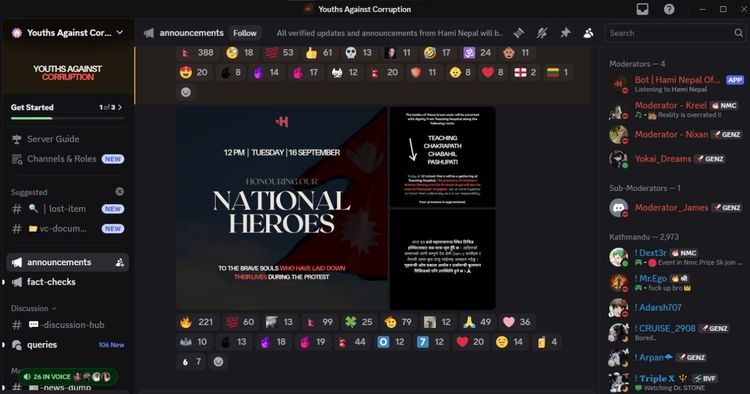Dismiss suggested channels with X icon
Viewport: 750px width, 394px height.
point(120,191)
